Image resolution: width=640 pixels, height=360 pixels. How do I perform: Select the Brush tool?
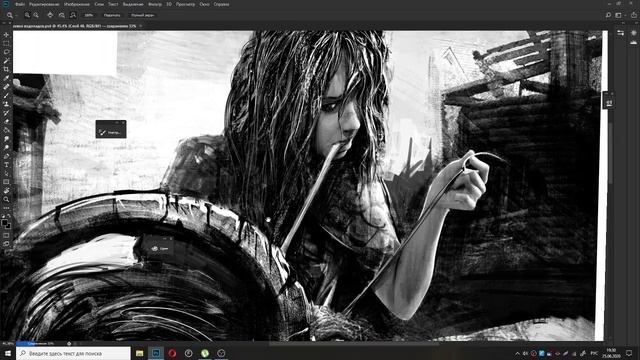tap(6, 95)
